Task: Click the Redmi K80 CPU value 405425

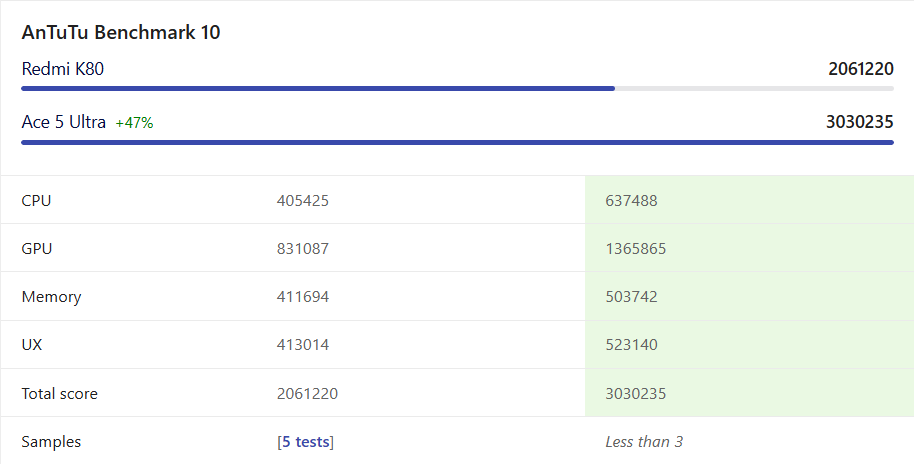Action: click(x=303, y=201)
